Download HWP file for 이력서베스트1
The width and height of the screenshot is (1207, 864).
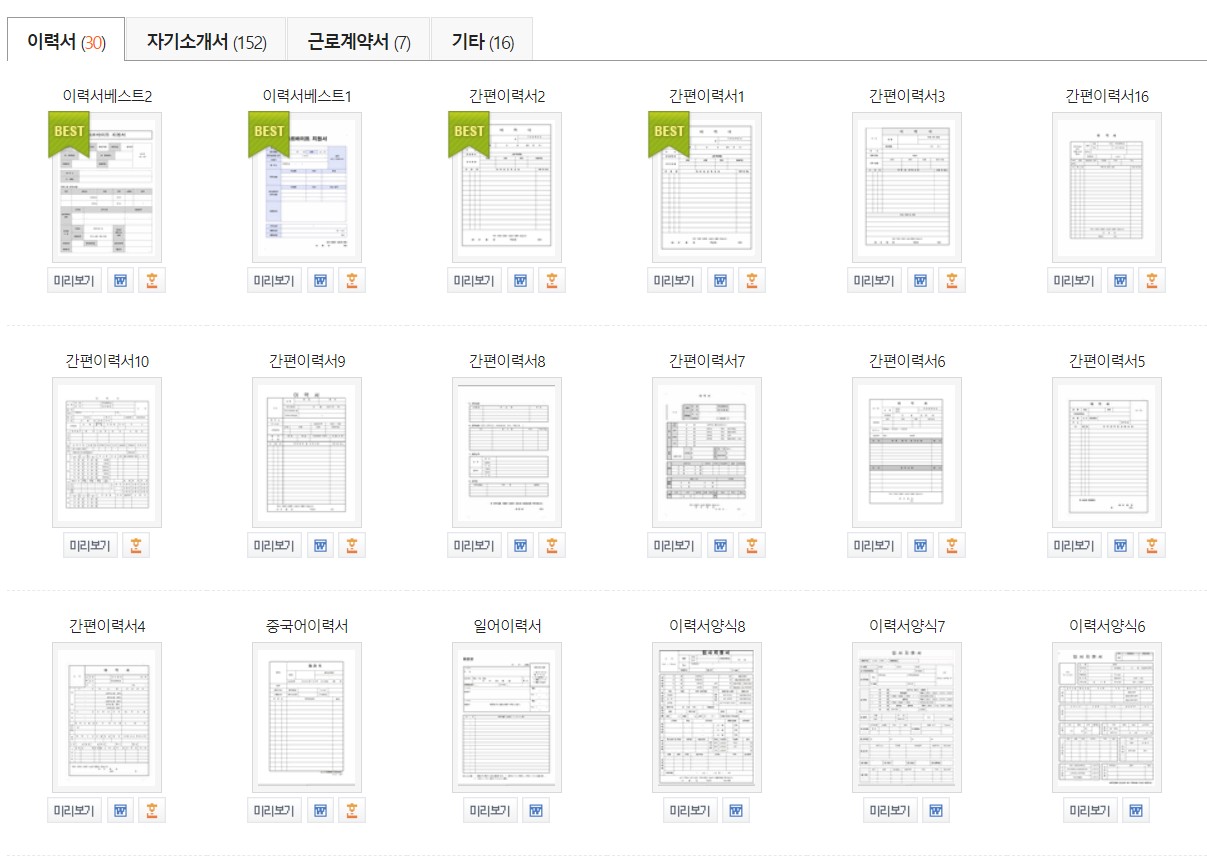[x=352, y=280]
